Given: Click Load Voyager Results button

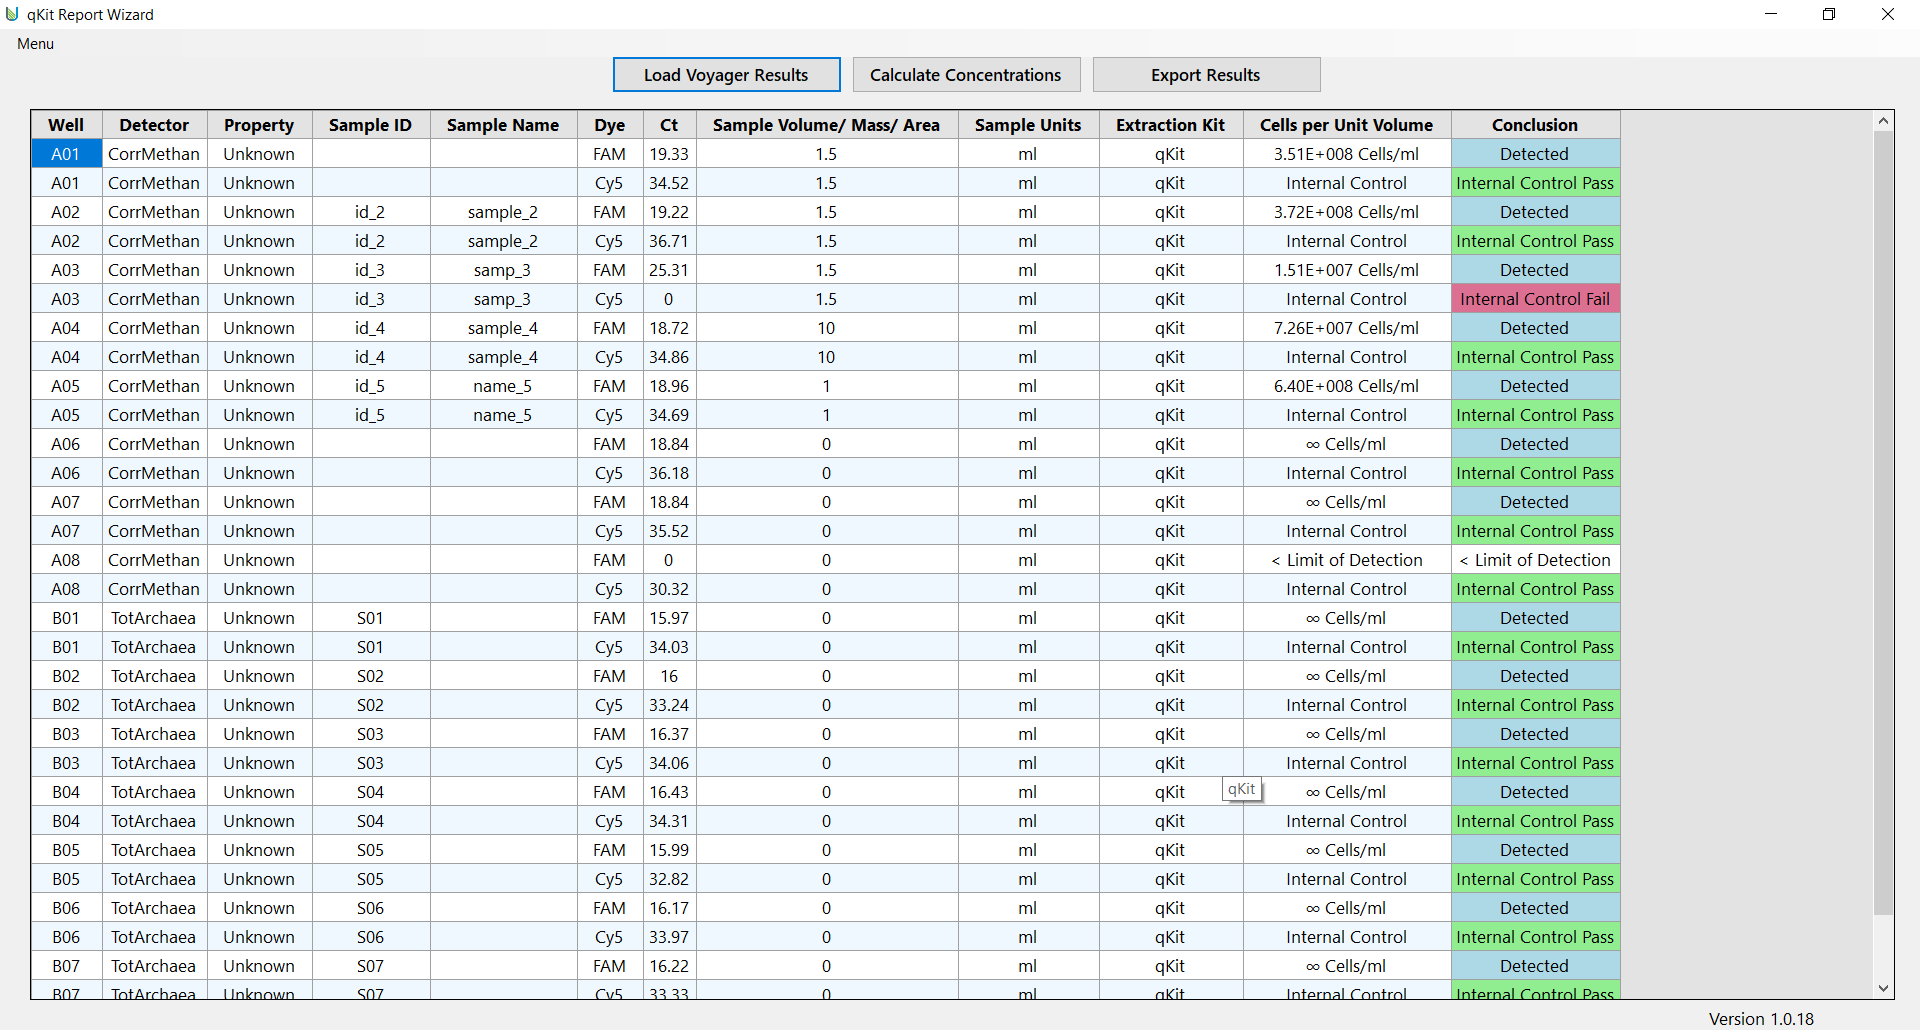Looking at the screenshot, I should [x=726, y=75].
